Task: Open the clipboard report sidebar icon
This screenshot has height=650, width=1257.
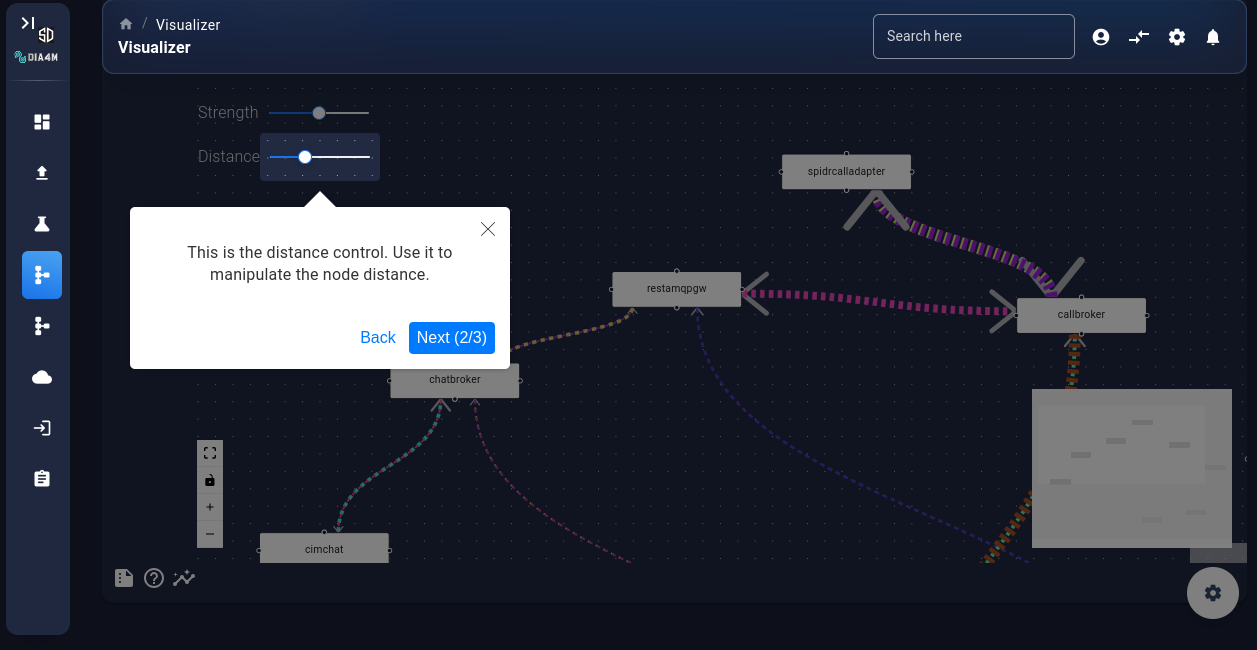Action: pyautogui.click(x=42, y=479)
